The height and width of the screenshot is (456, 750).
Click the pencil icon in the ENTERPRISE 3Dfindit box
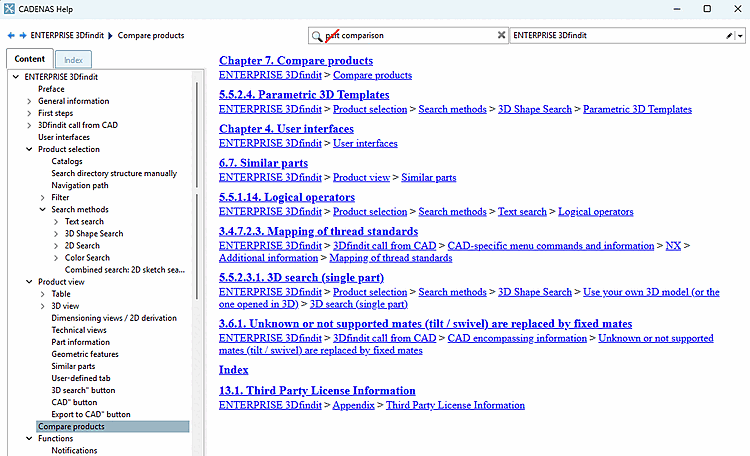point(729,35)
